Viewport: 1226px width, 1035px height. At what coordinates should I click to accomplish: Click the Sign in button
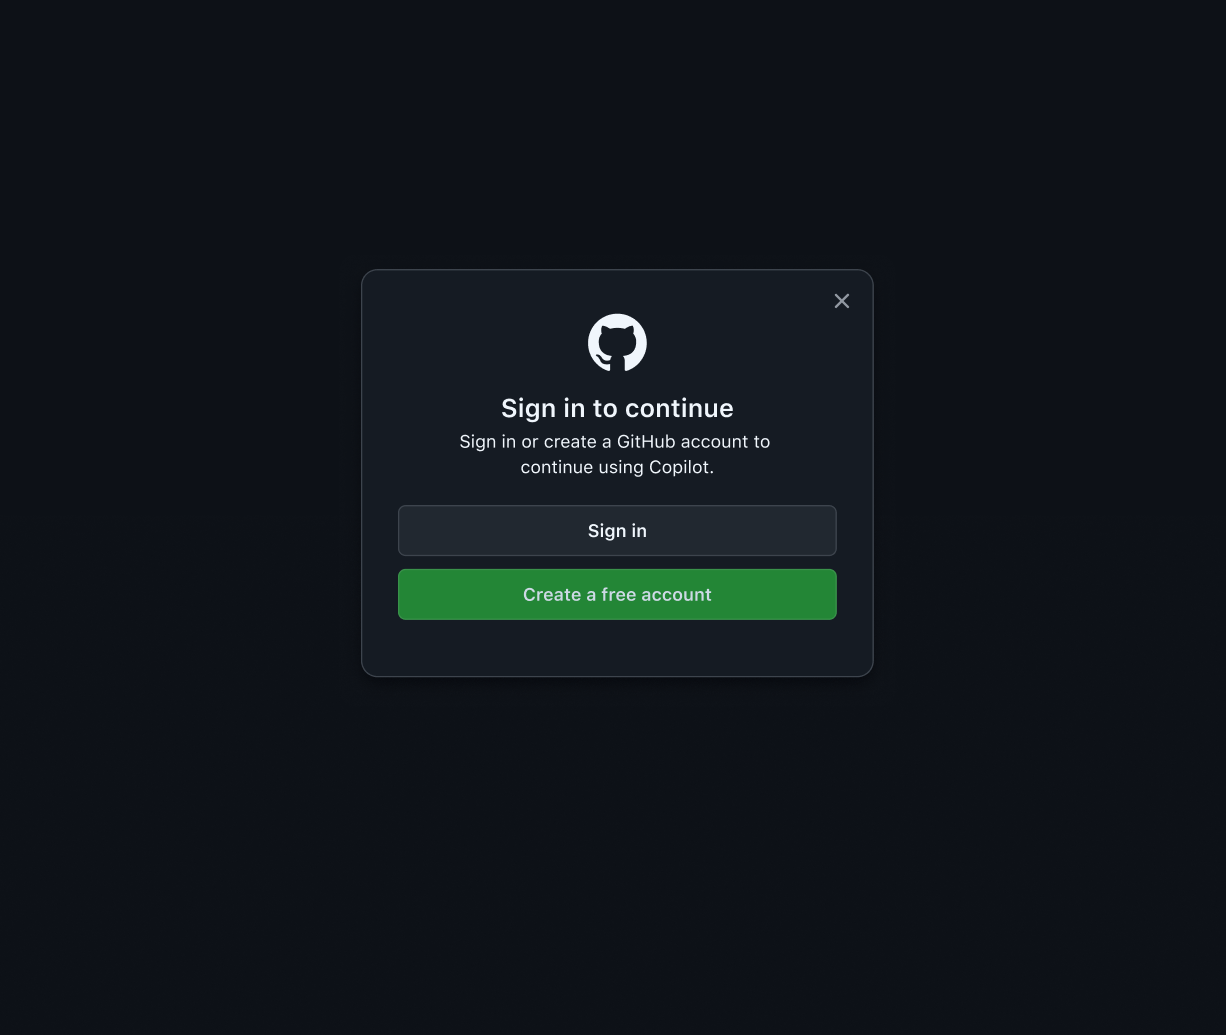(x=617, y=530)
